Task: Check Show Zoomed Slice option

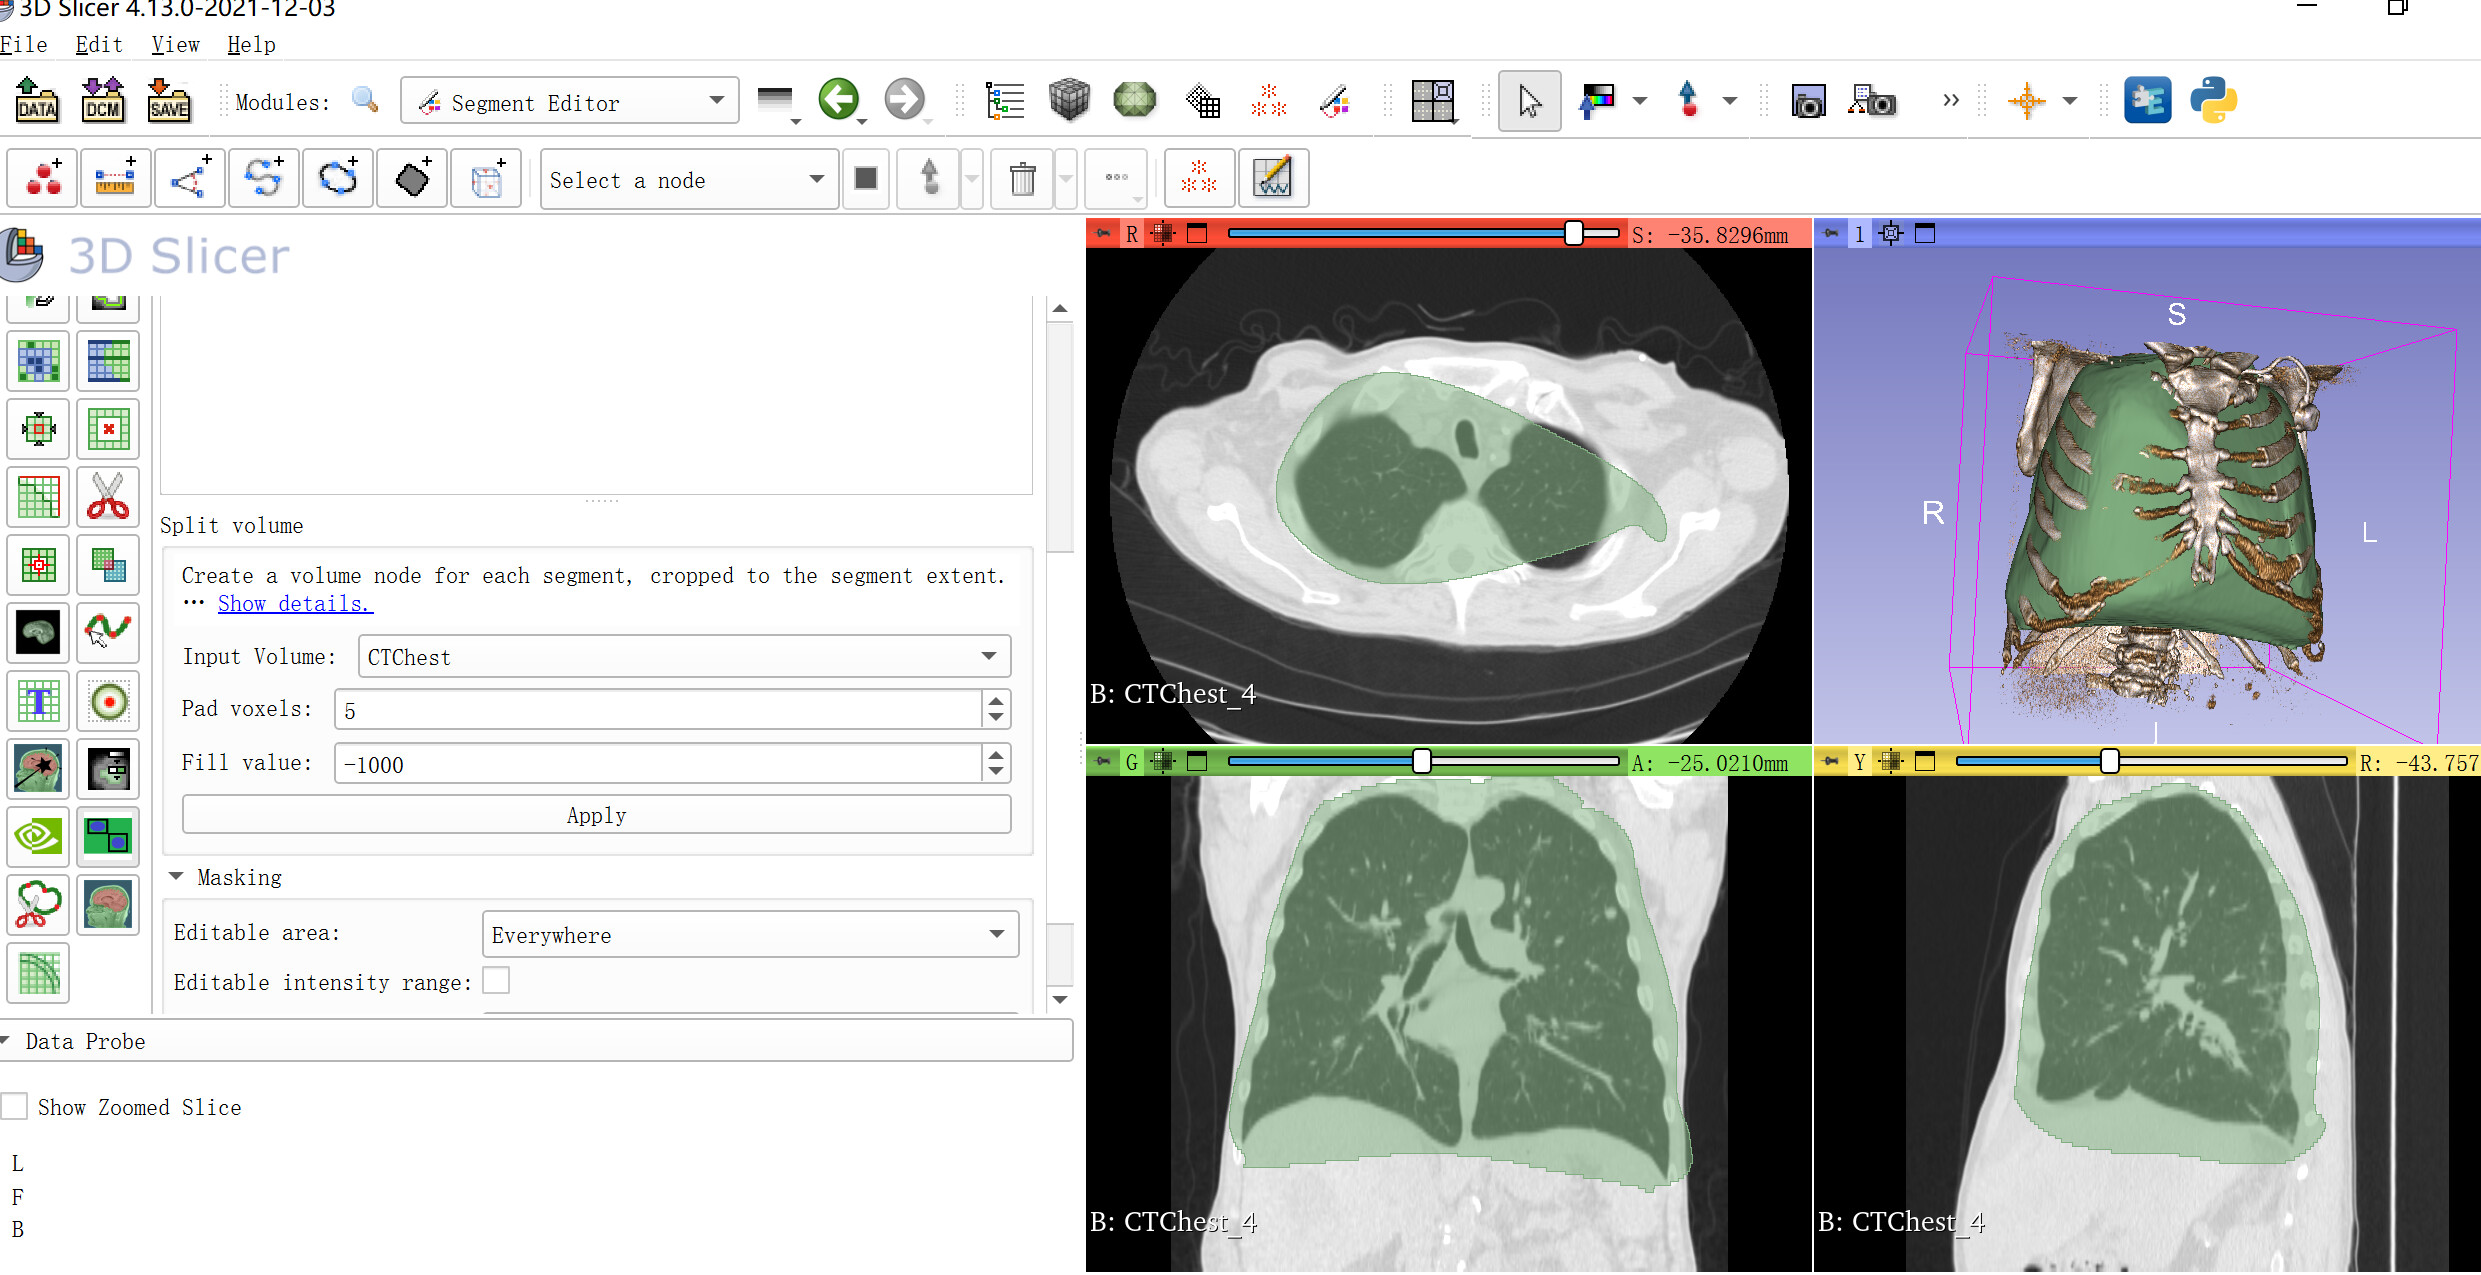Action: click(x=15, y=1107)
